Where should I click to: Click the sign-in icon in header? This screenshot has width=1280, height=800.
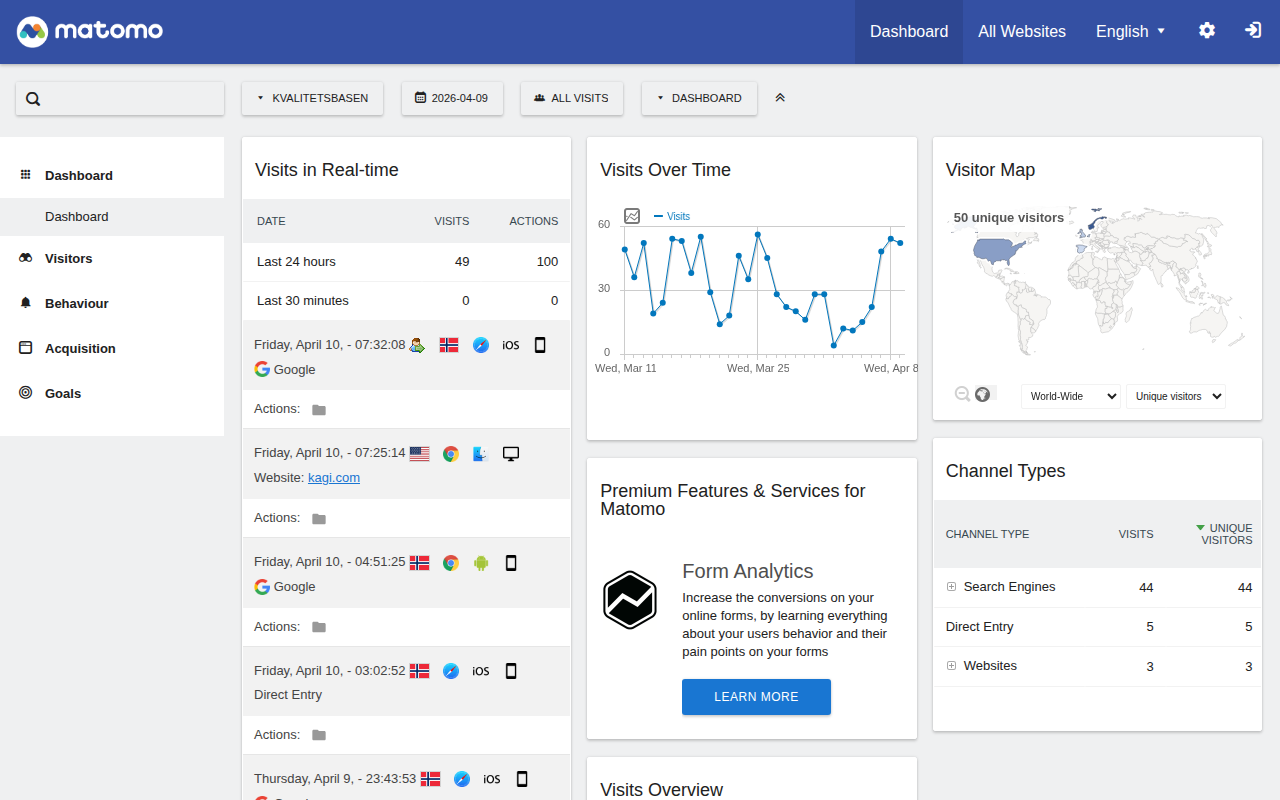point(1252,31)
